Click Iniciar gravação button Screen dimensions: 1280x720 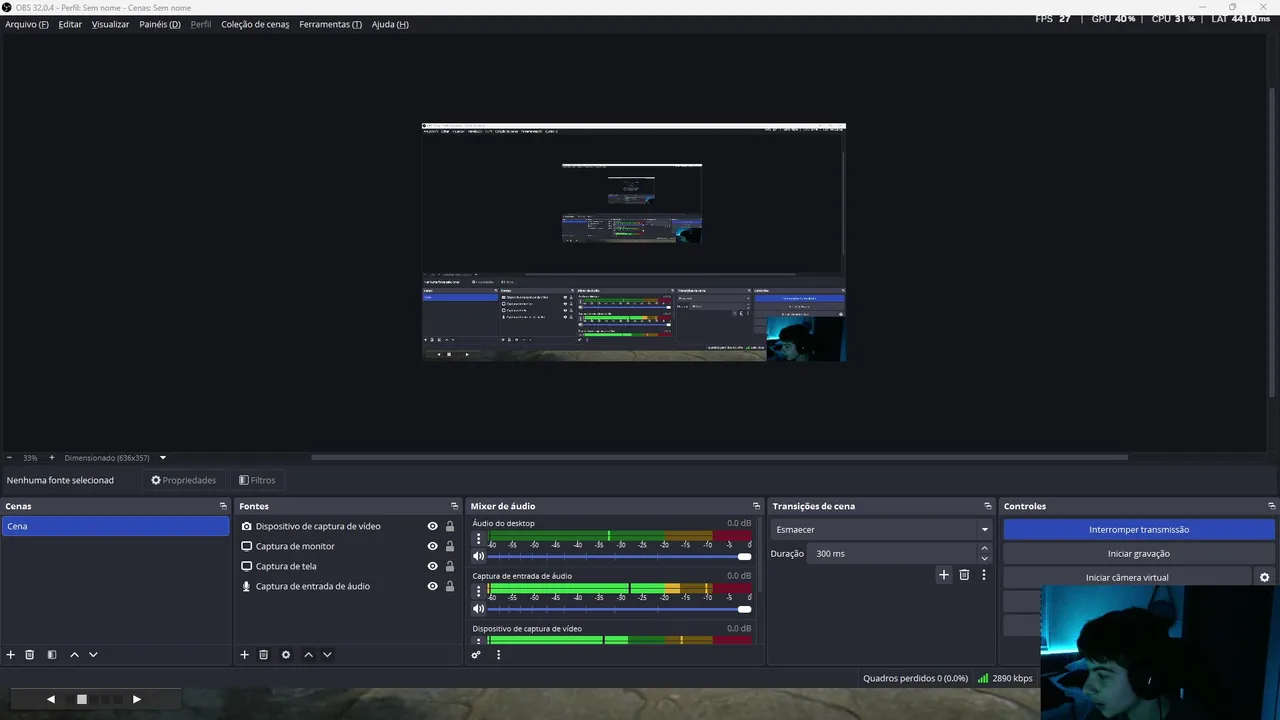pyautogui.click(x=1139, y=554)
